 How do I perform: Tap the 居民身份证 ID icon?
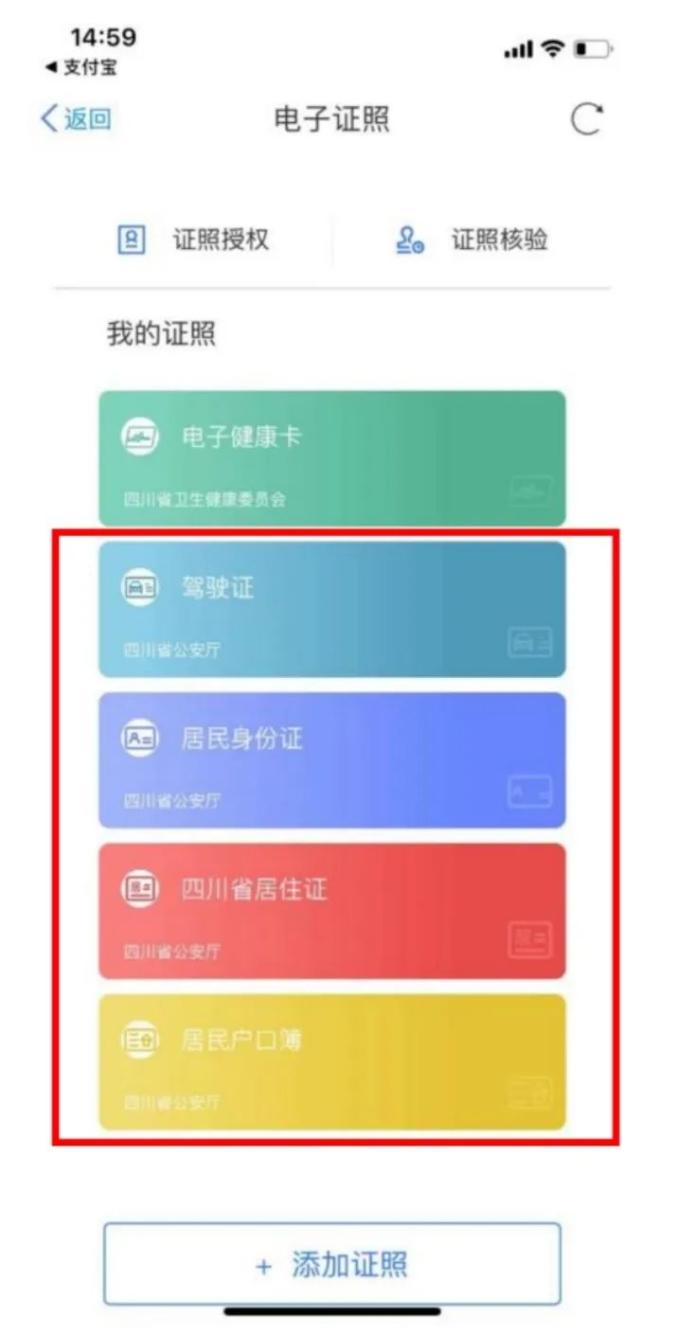(x=140, y=740)
